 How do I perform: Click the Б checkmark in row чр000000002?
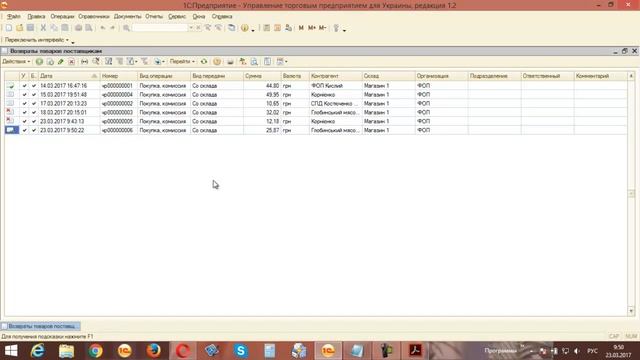pos(33,104)
